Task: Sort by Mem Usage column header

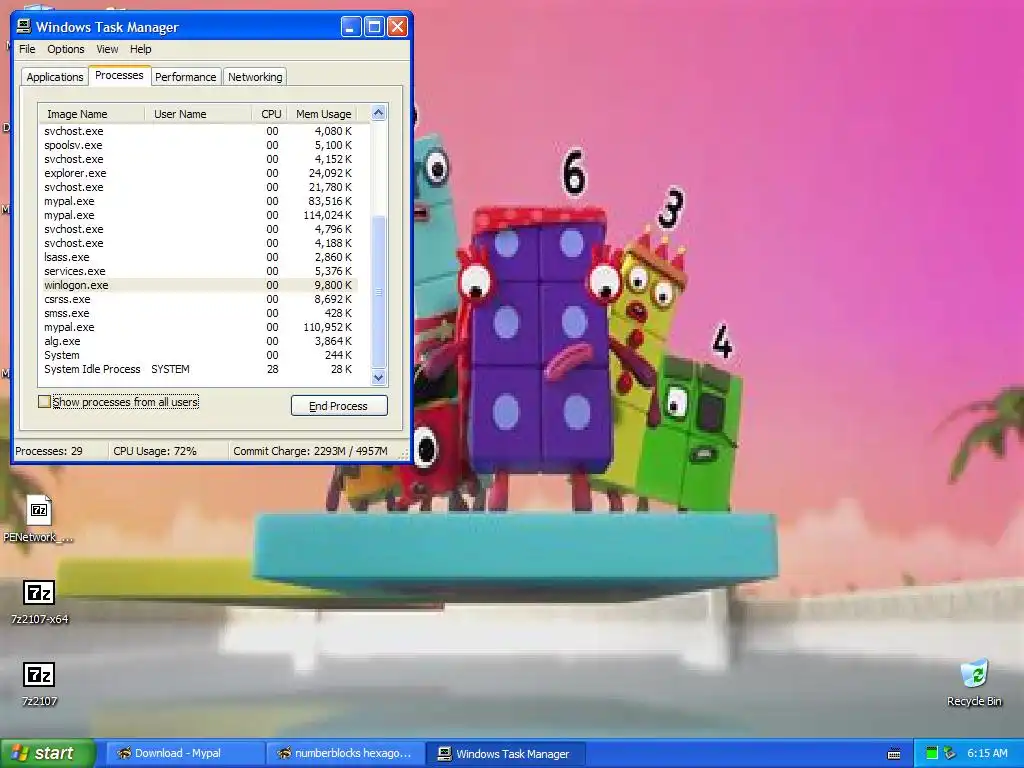Action: (323, 114)
